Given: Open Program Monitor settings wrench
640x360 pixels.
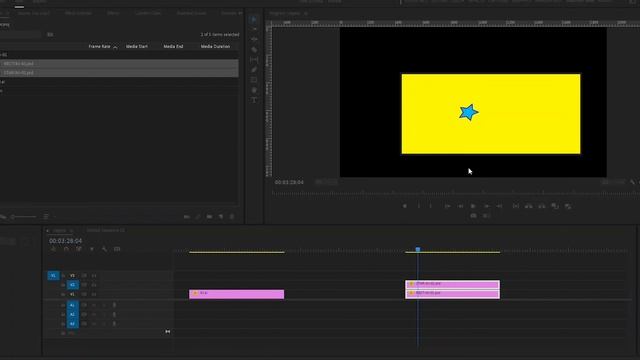Looking at the screenshot, I should [632, 182].
